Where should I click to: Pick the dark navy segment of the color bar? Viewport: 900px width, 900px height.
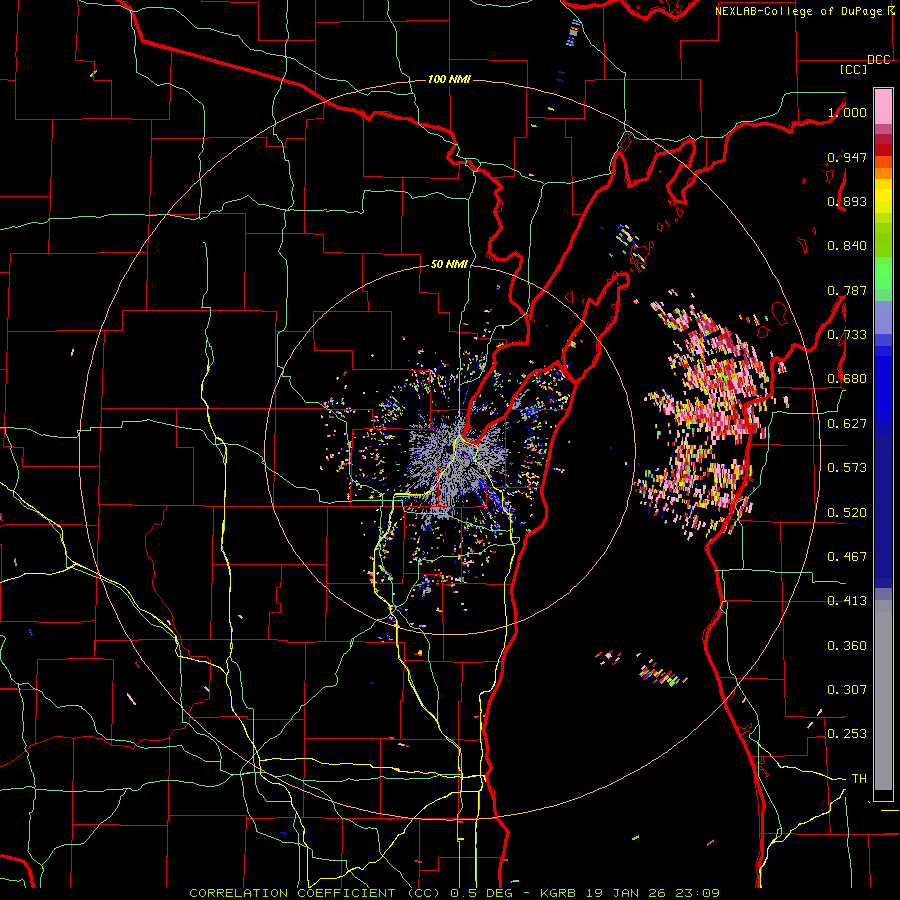(x=883, y=511)
